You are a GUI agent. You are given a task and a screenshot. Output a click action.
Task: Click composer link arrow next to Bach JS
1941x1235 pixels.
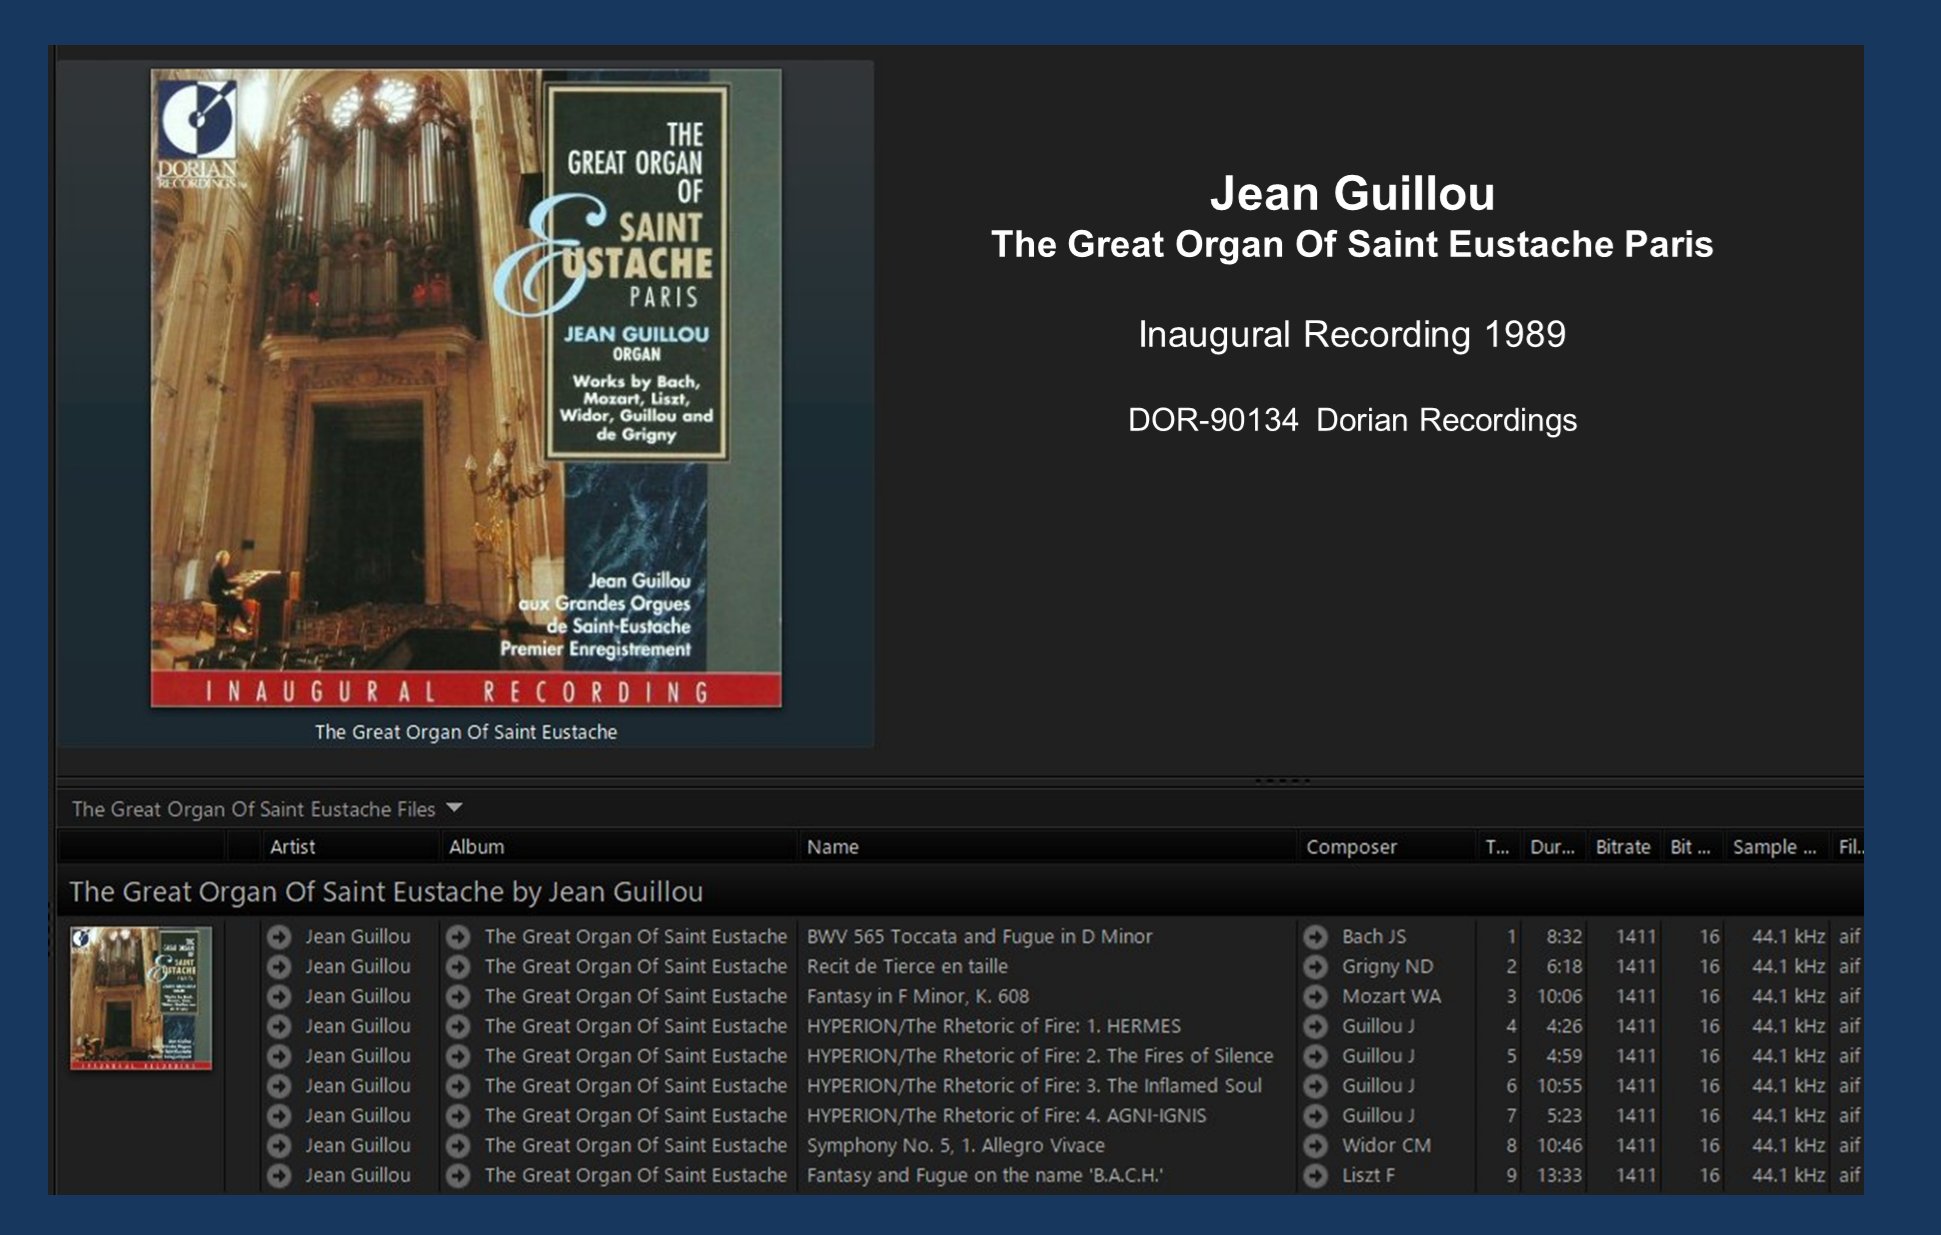coord(1315,937)
